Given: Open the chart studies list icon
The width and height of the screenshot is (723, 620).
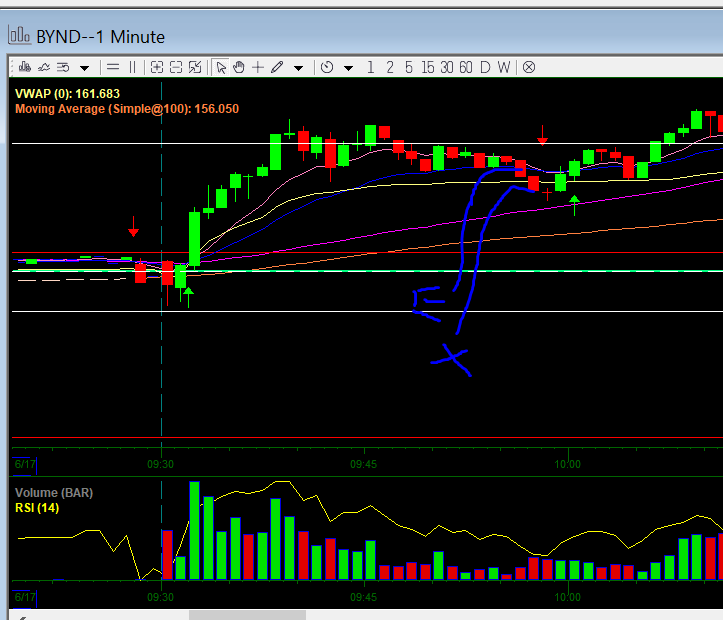Looking at the screenshot, I should [62, 67].
